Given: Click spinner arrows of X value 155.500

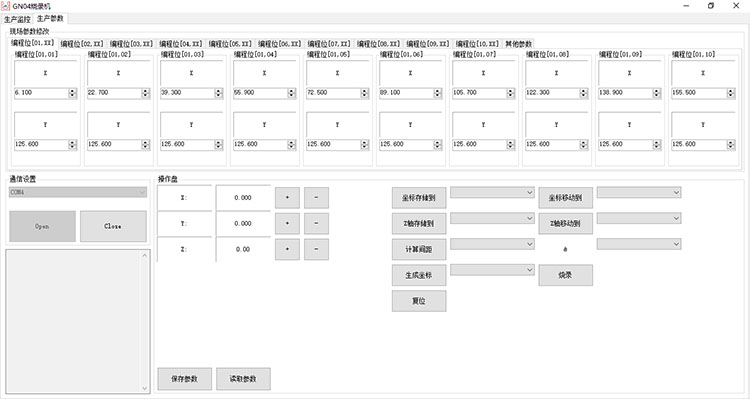Looking at the screenshot, I should coord(730,93).
